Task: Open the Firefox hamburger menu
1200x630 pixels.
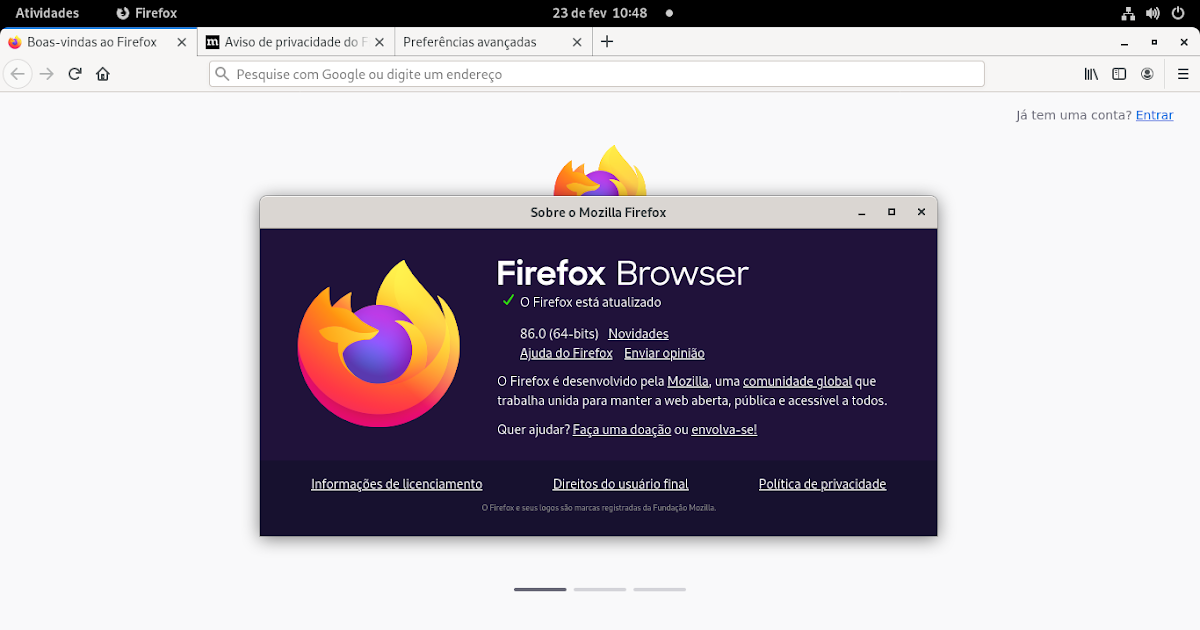Action: [1183, 73]
